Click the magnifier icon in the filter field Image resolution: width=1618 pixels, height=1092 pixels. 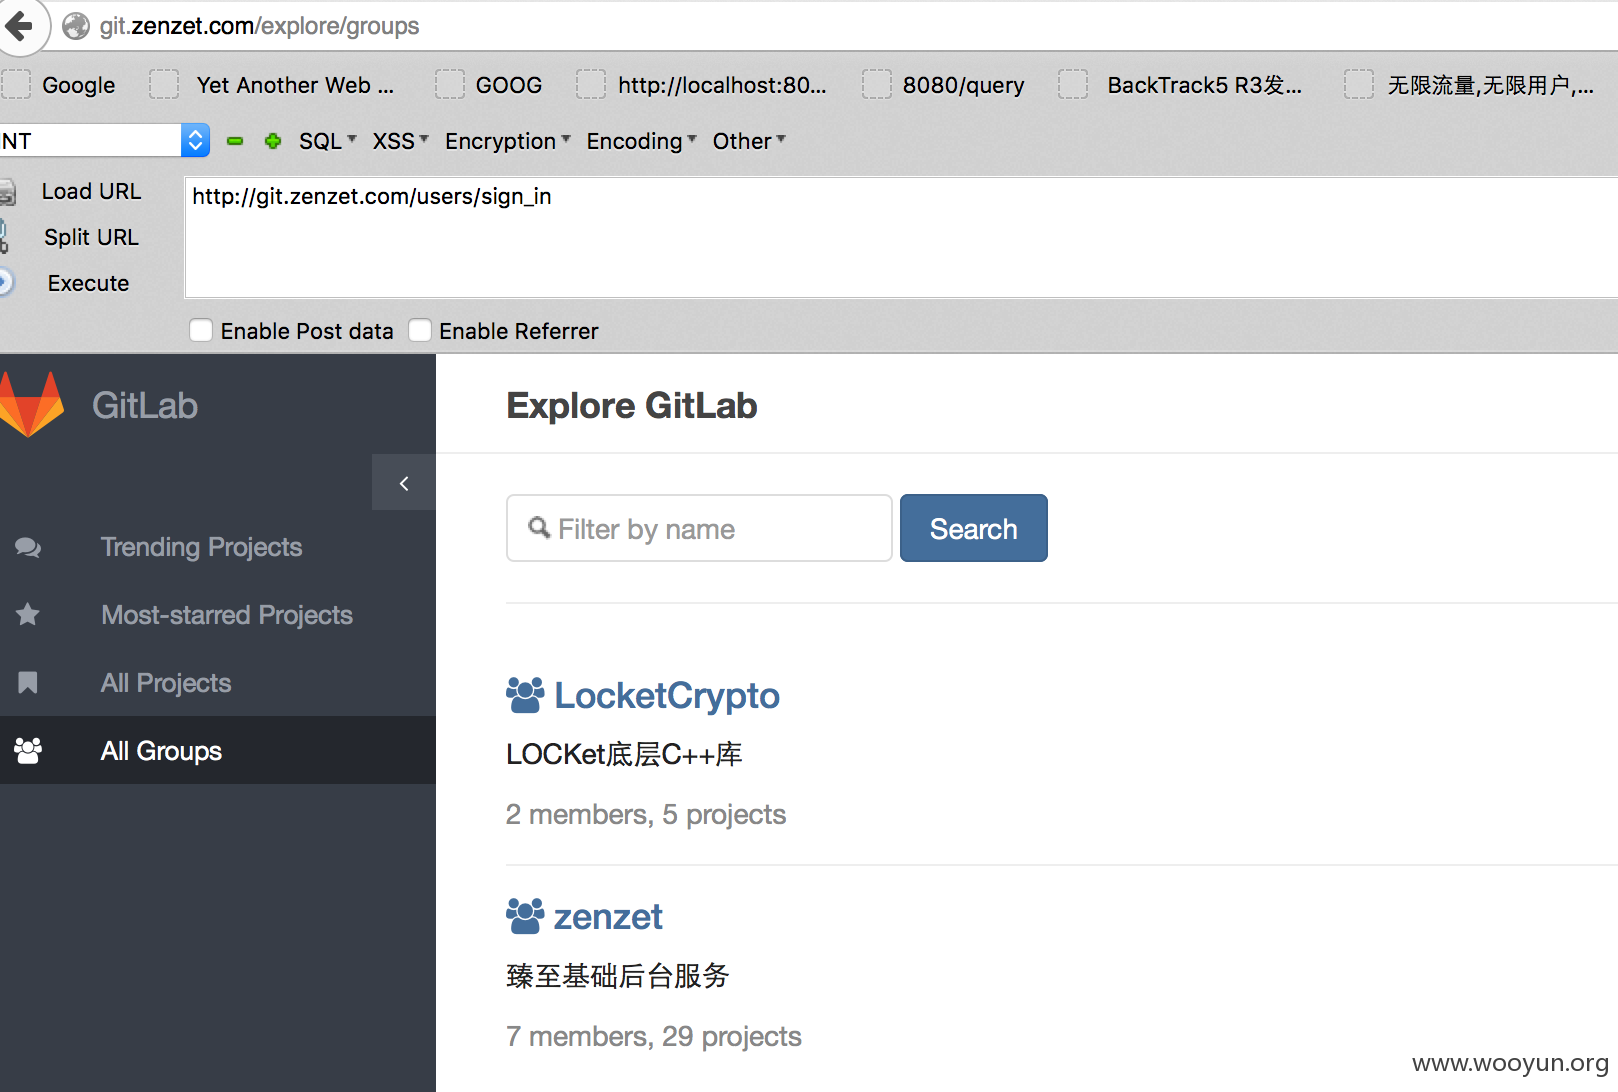click(x=539, y=527)
